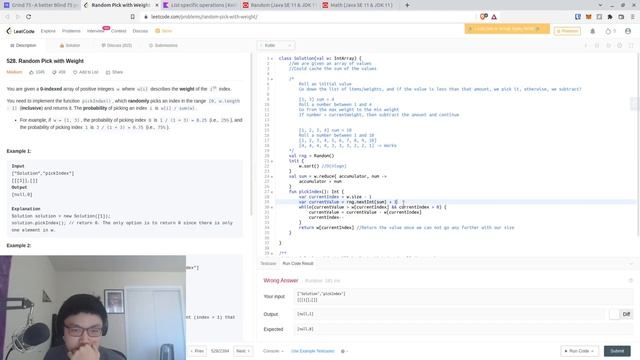The image size is (640, 360).
Task: Select the Kotlin language dropdown
Action: pyautogui.click(x=276, y=45)
